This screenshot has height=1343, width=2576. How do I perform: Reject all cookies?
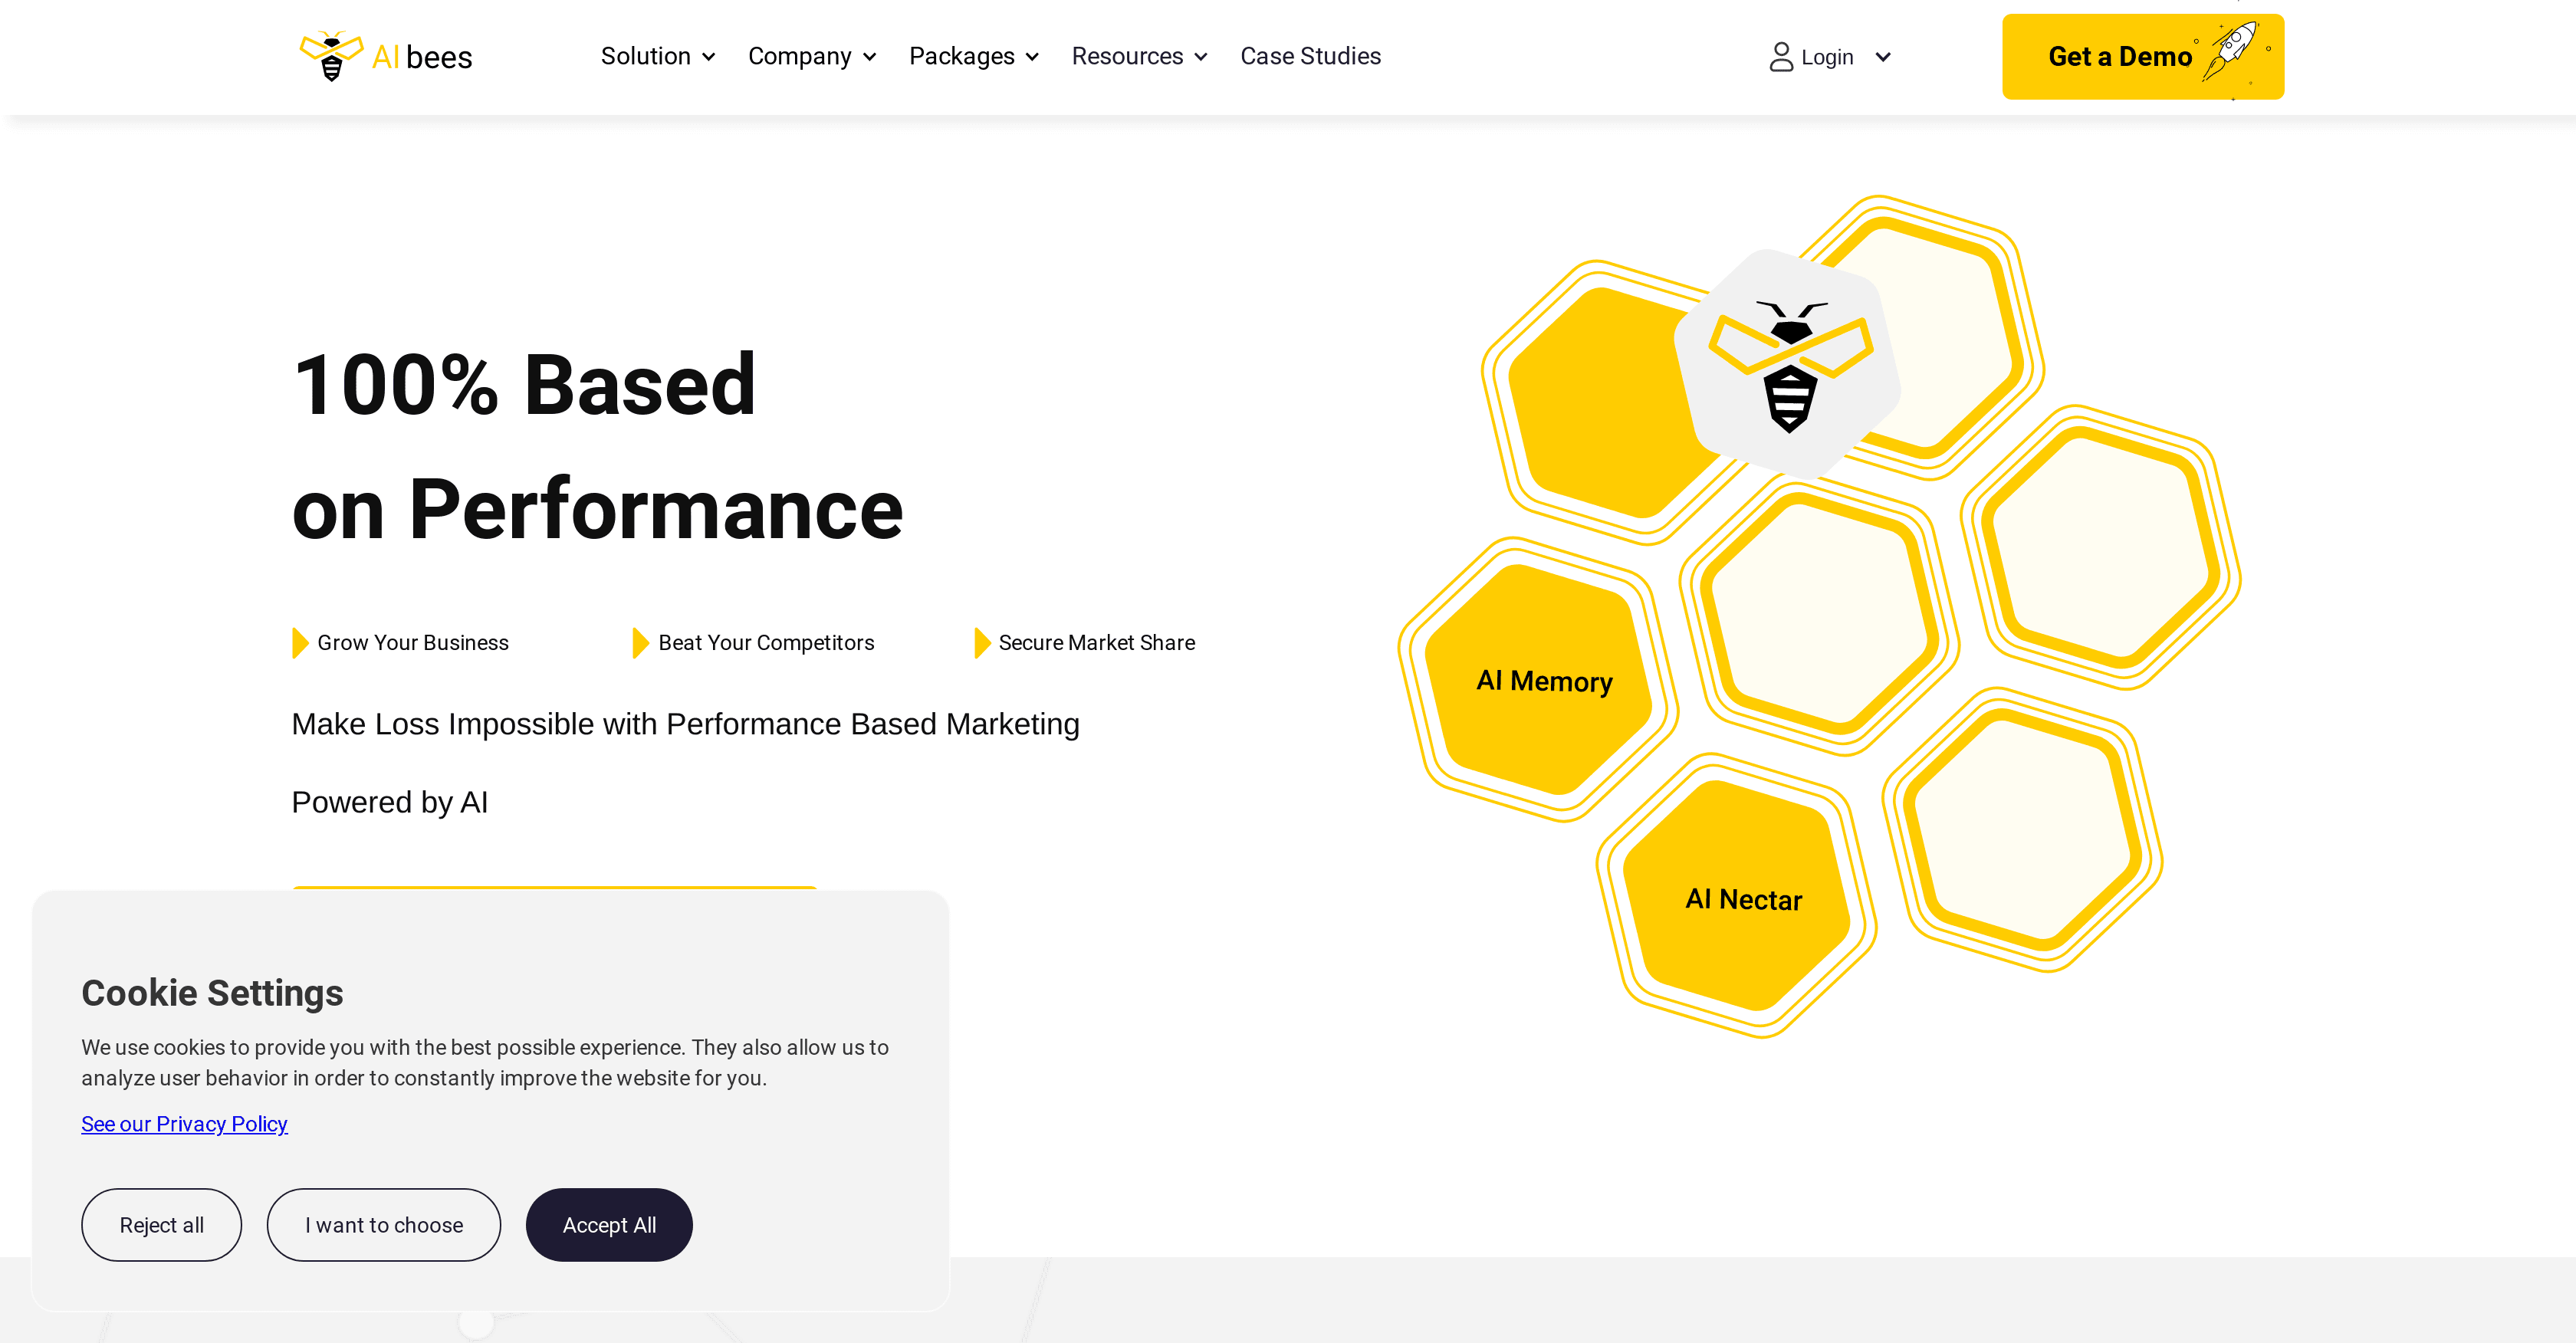pos(161,1224)
